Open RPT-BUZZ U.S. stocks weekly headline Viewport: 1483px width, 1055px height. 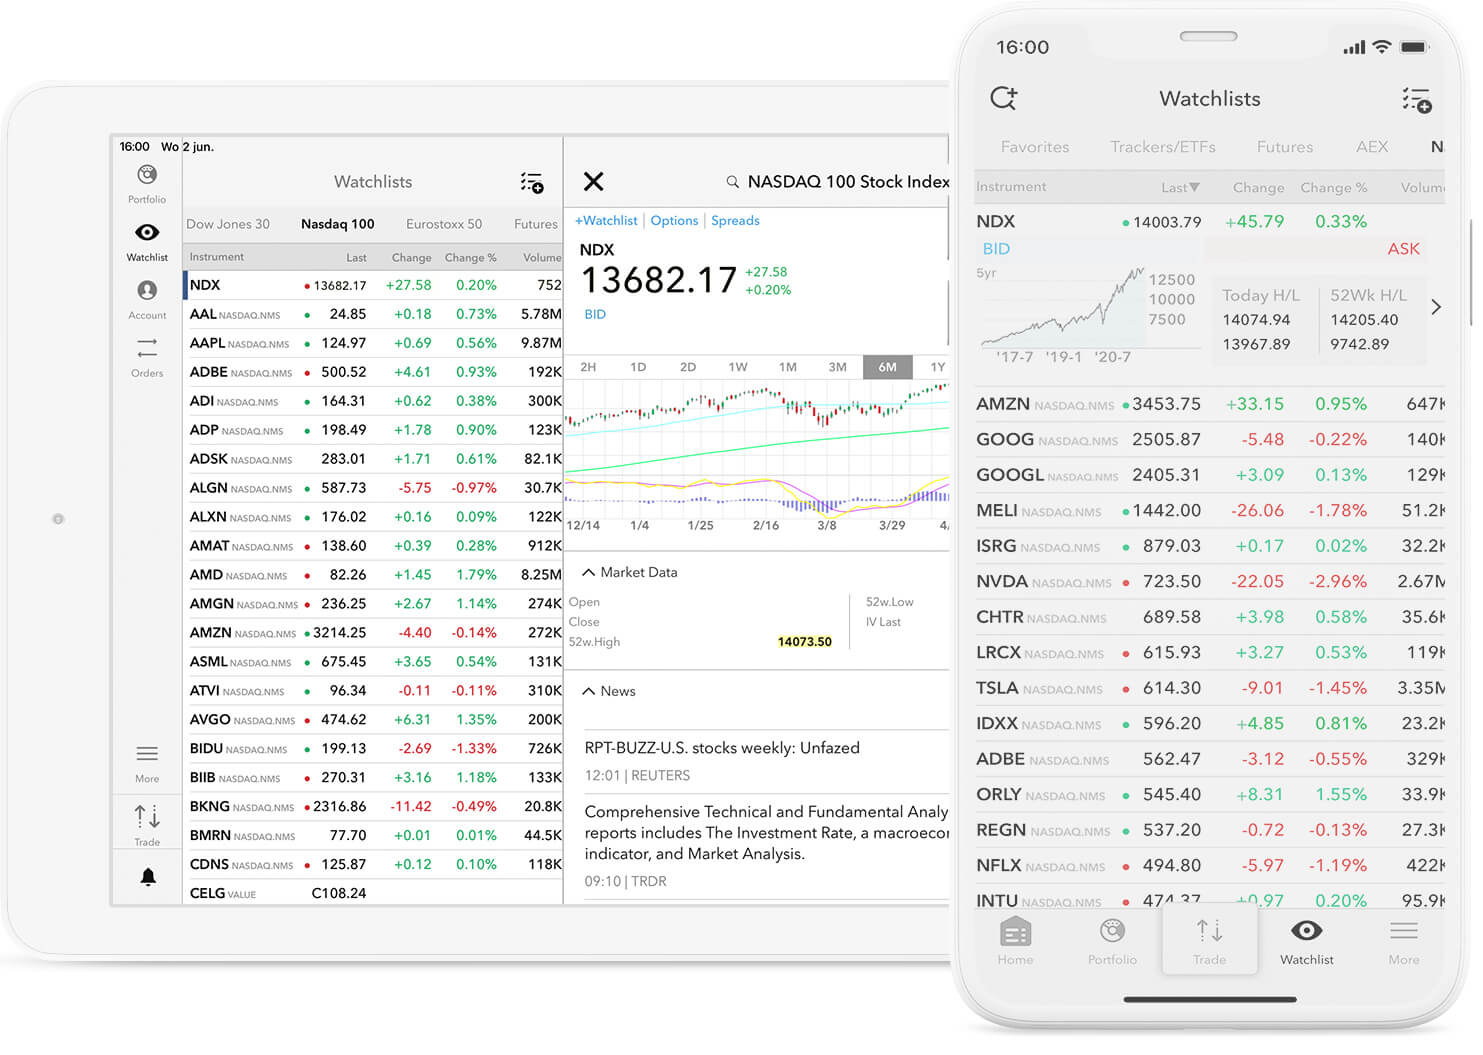pyautogui.click(x=722, y=748)
